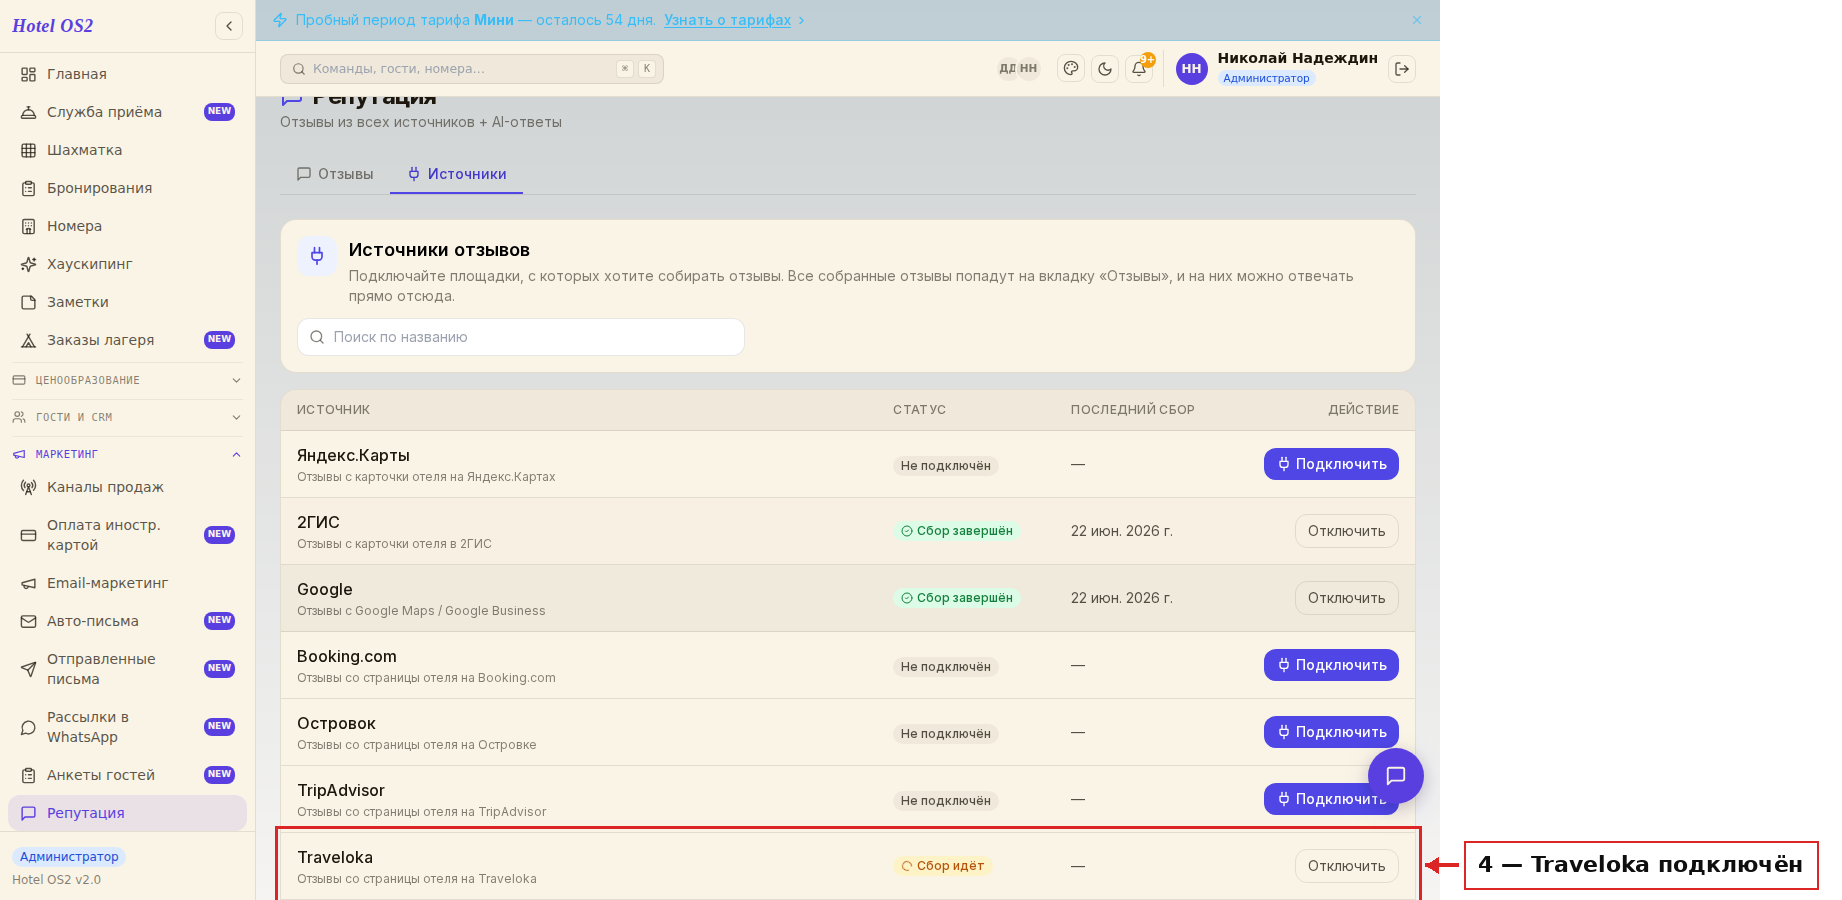Toggle dark mode moon icon
This screenshot has height=900, width=1842.
point(1105,69)
